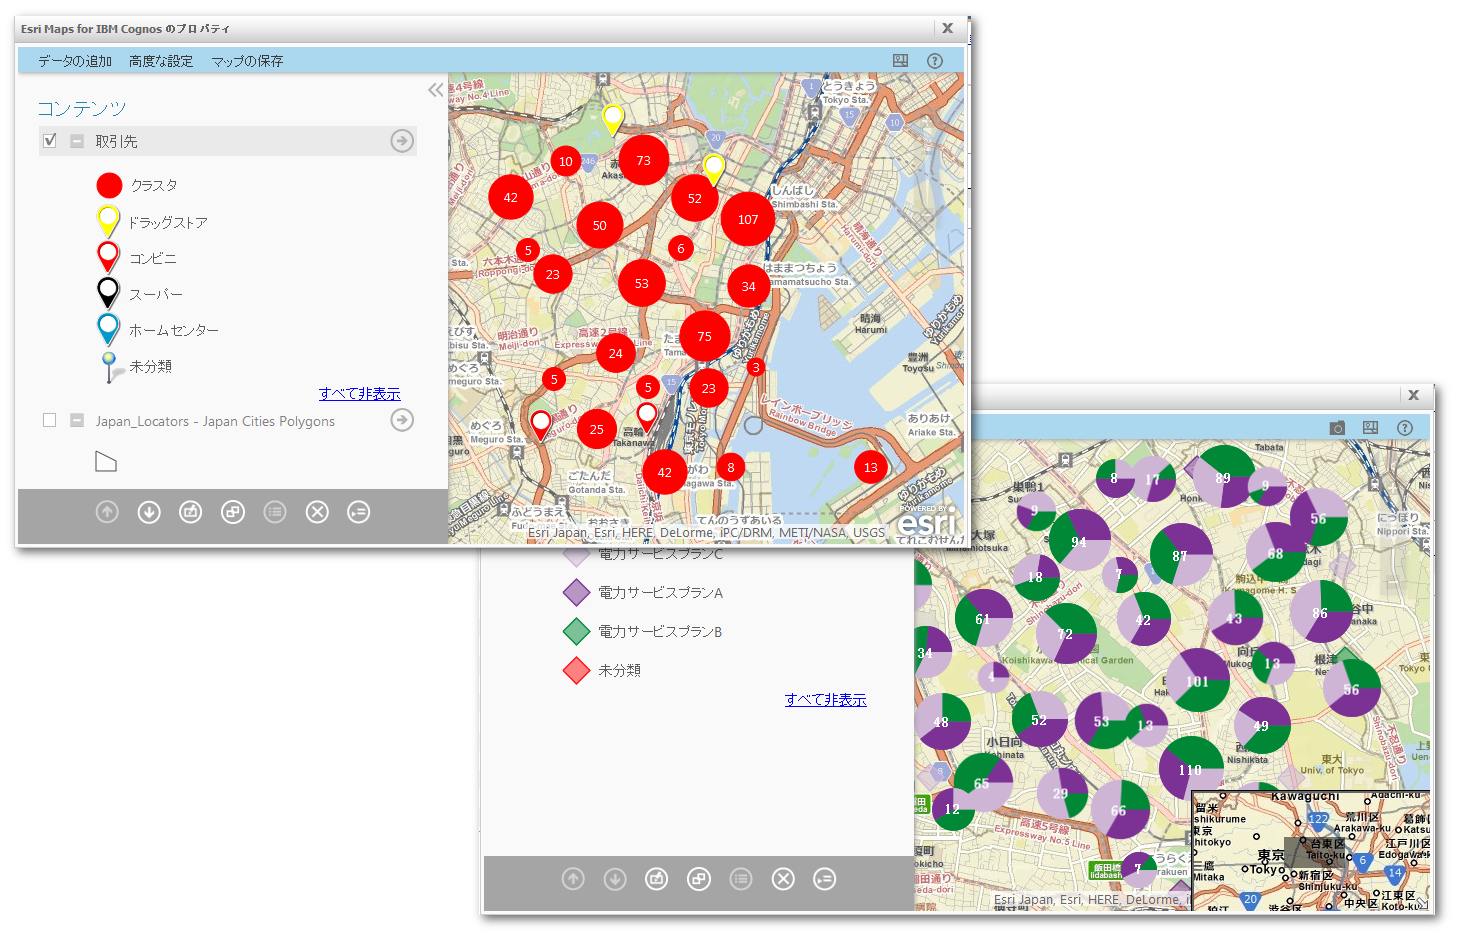Click すべて非表示 link in back window
The height and width of the screenshot is (935, 1457).
click(x=826, y=700)
